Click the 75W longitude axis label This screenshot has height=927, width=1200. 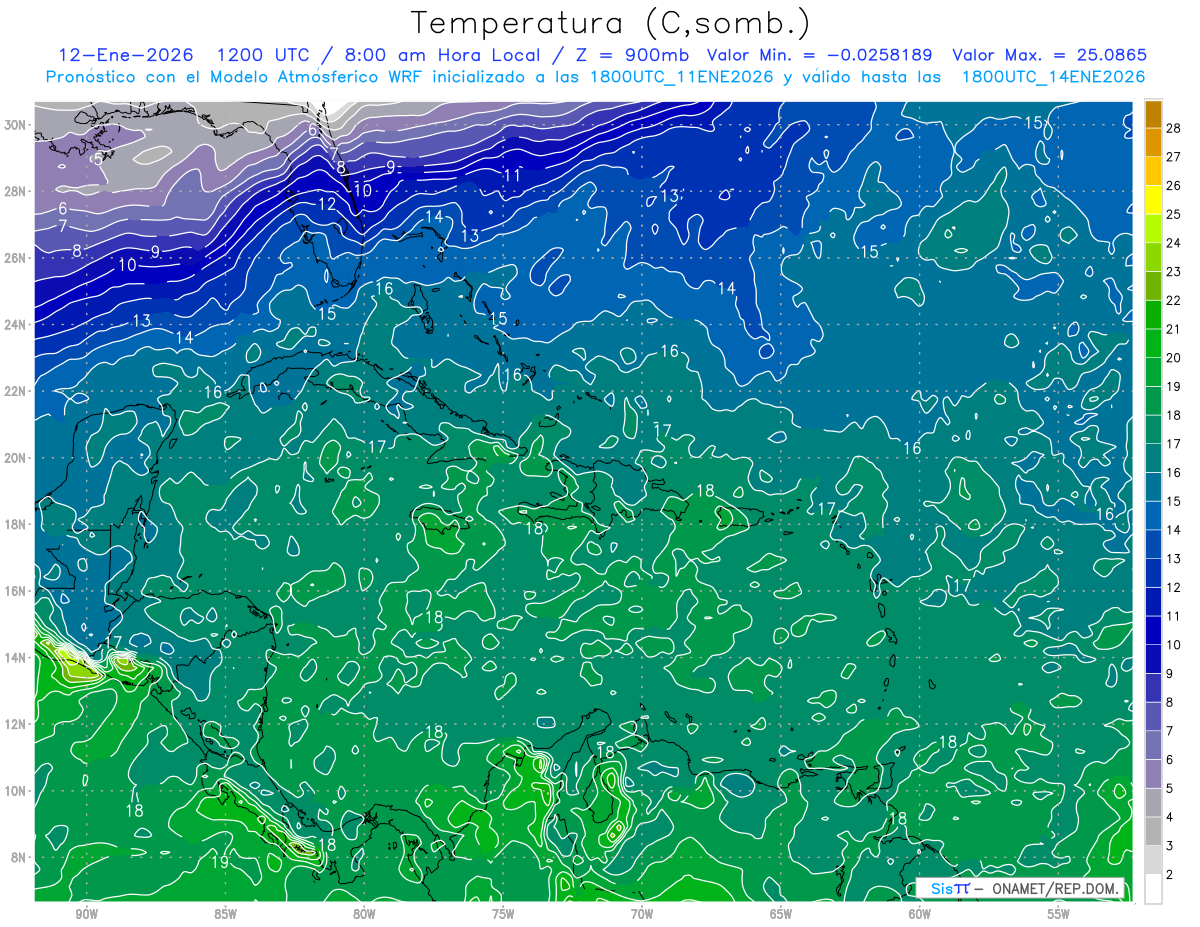pyautogui.click(x=503, y=914)
